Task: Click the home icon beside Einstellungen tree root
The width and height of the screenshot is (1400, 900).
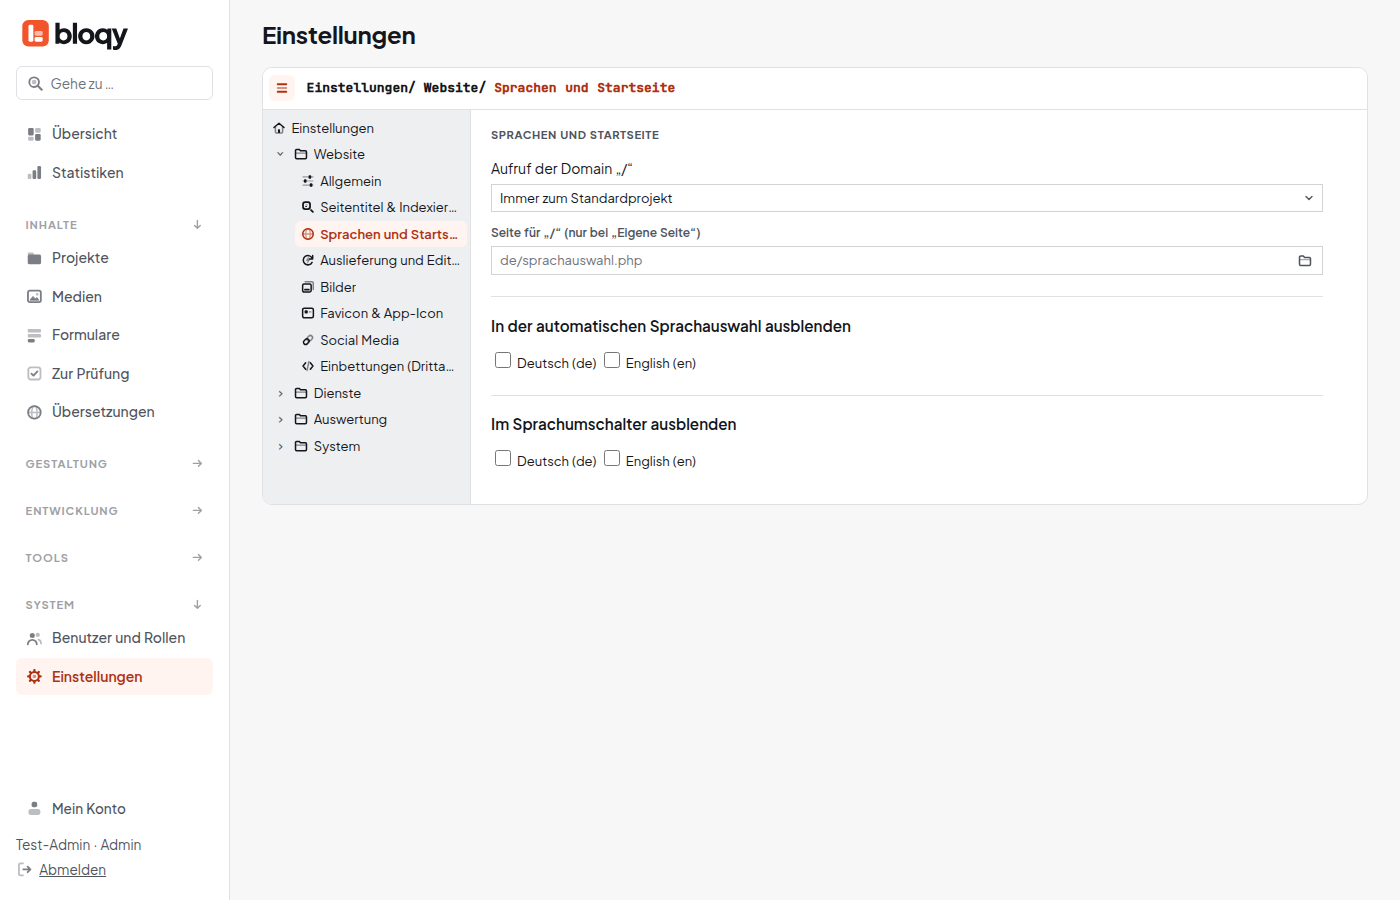Action: click(x=279, y=128)
